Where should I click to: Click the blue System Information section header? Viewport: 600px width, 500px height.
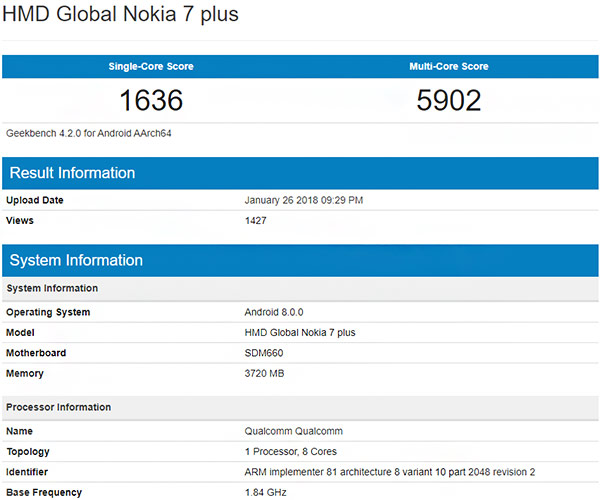click(x=76, y=260)
